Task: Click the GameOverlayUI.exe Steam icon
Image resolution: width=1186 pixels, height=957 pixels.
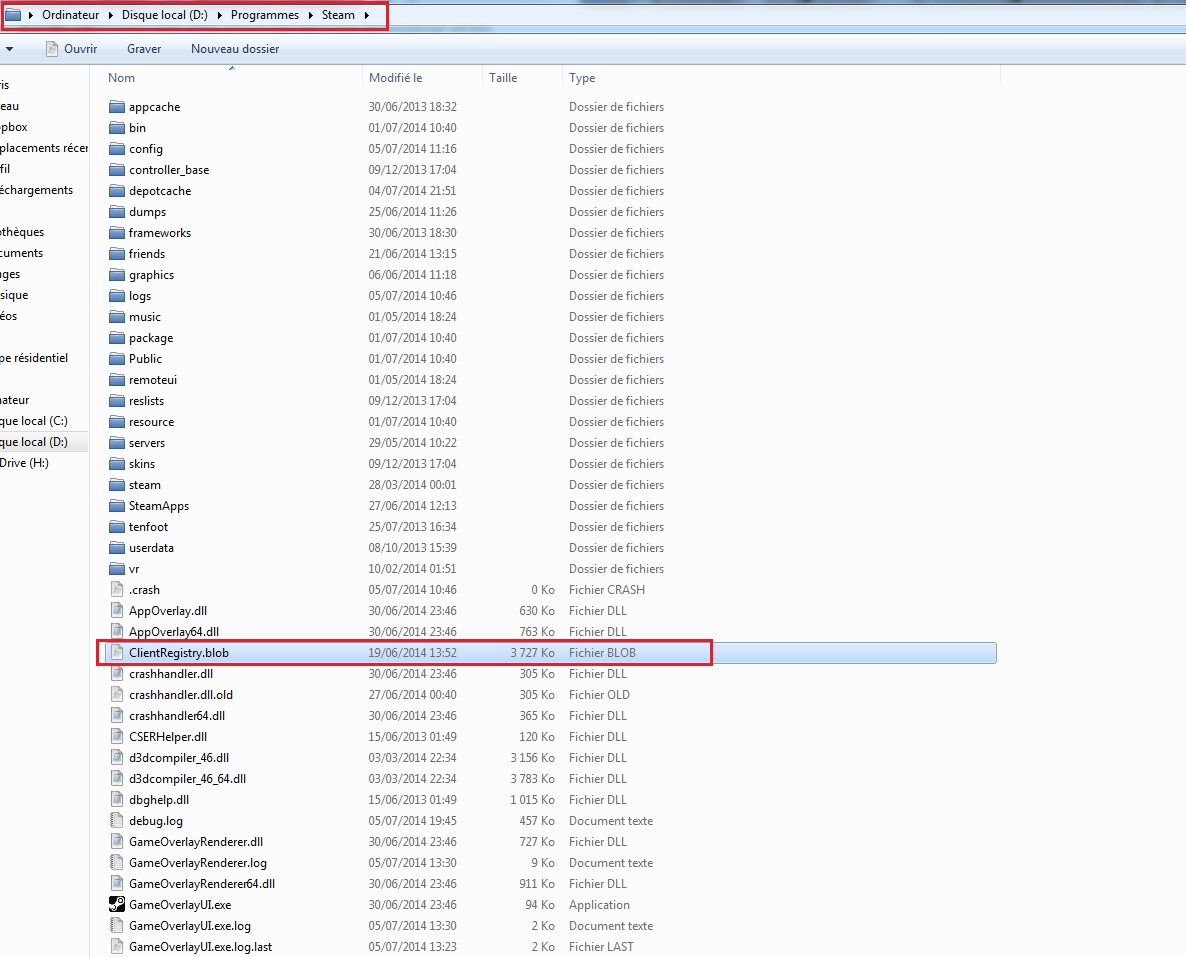Action: (116, 904)
